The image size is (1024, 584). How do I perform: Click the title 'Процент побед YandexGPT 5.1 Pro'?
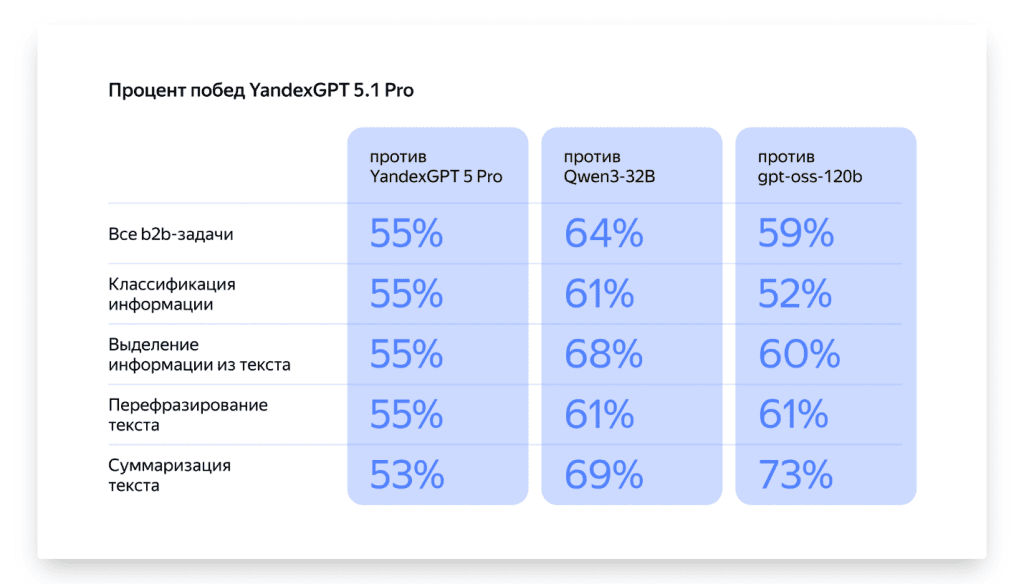pos(260,91)
